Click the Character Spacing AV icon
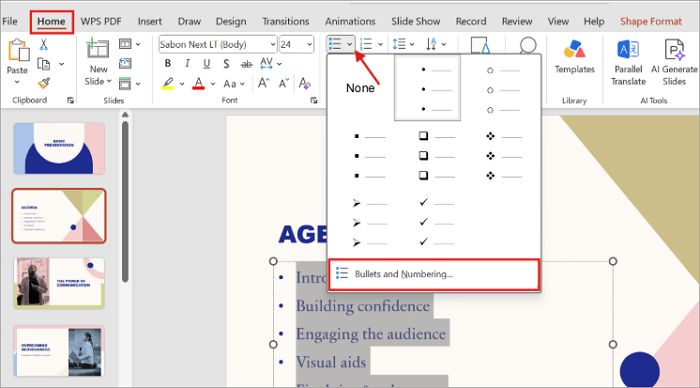 [x=266, y=63]
